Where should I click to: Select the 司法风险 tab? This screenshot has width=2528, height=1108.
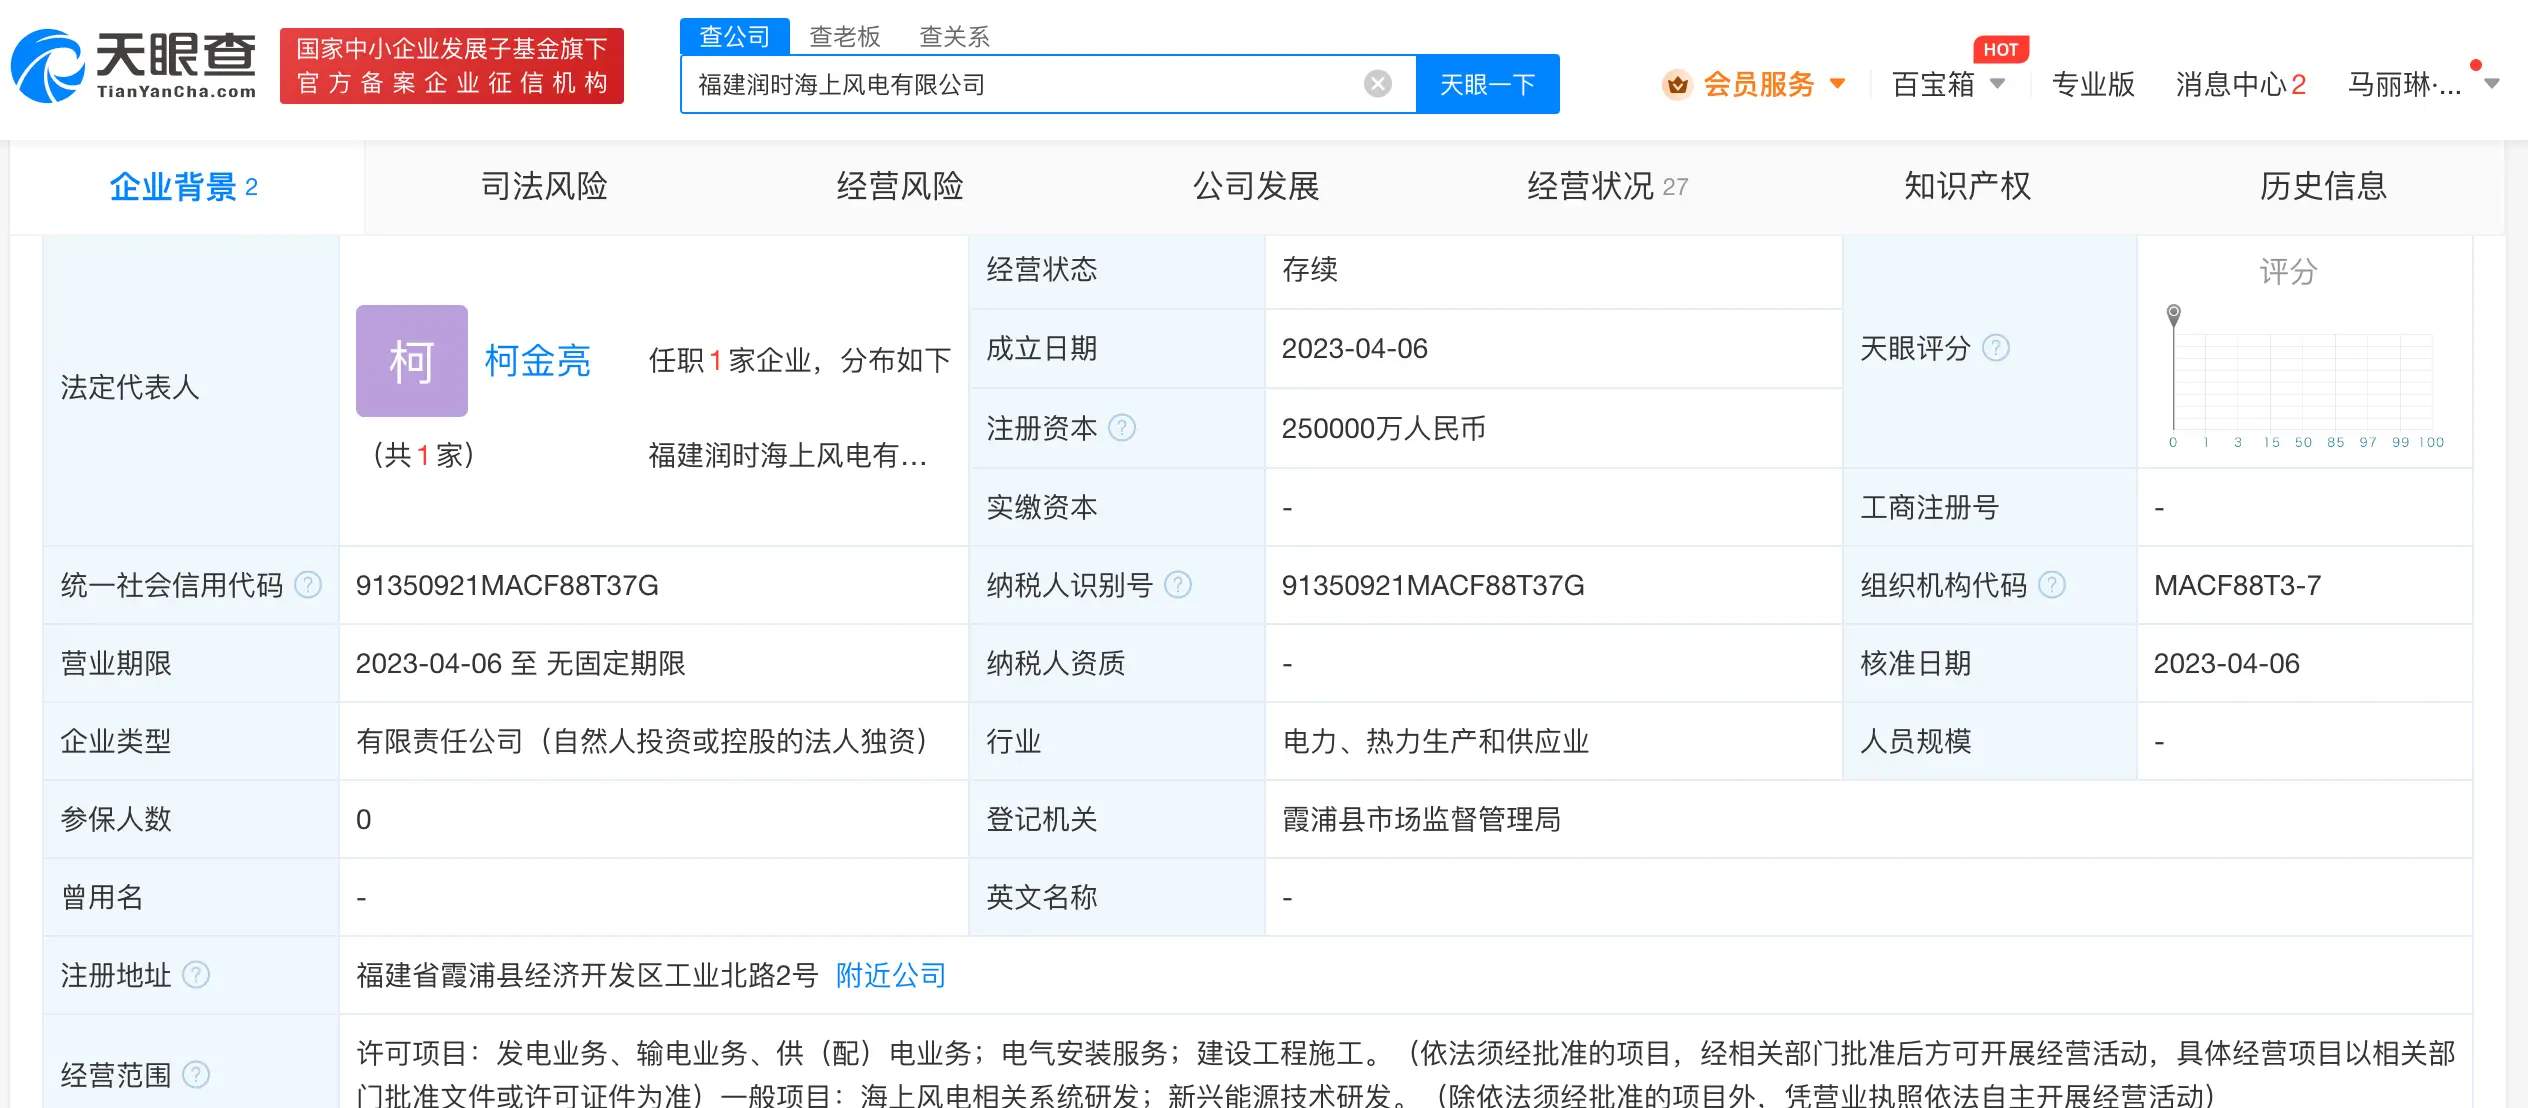(544, 186)
